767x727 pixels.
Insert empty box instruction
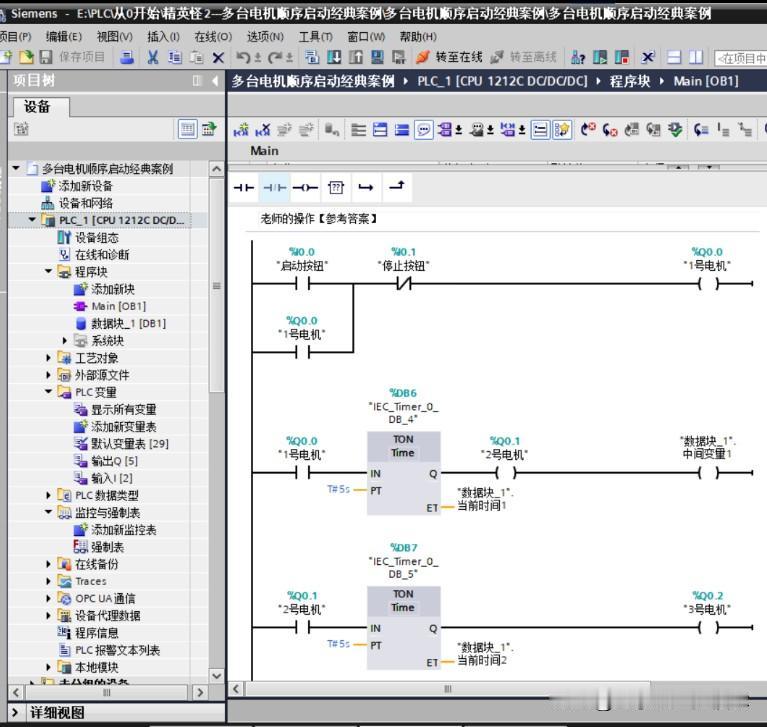point(336,187)
